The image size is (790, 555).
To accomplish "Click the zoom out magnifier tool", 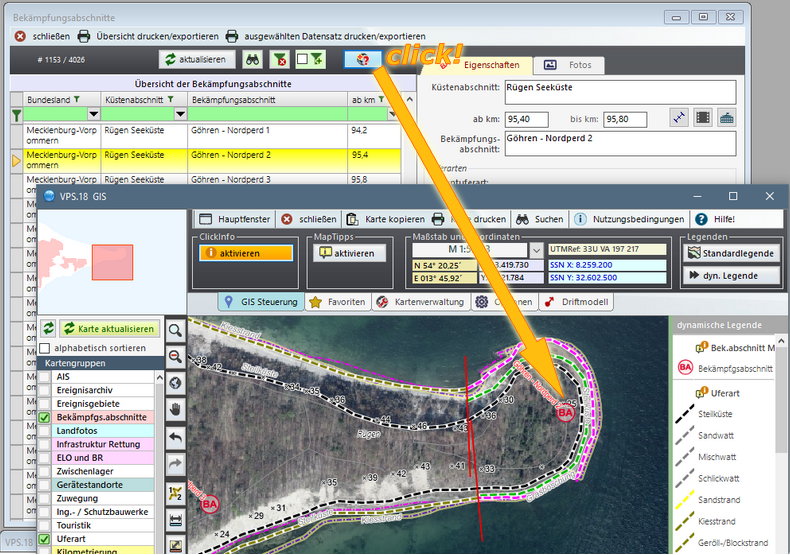I will tap(175, 357).
